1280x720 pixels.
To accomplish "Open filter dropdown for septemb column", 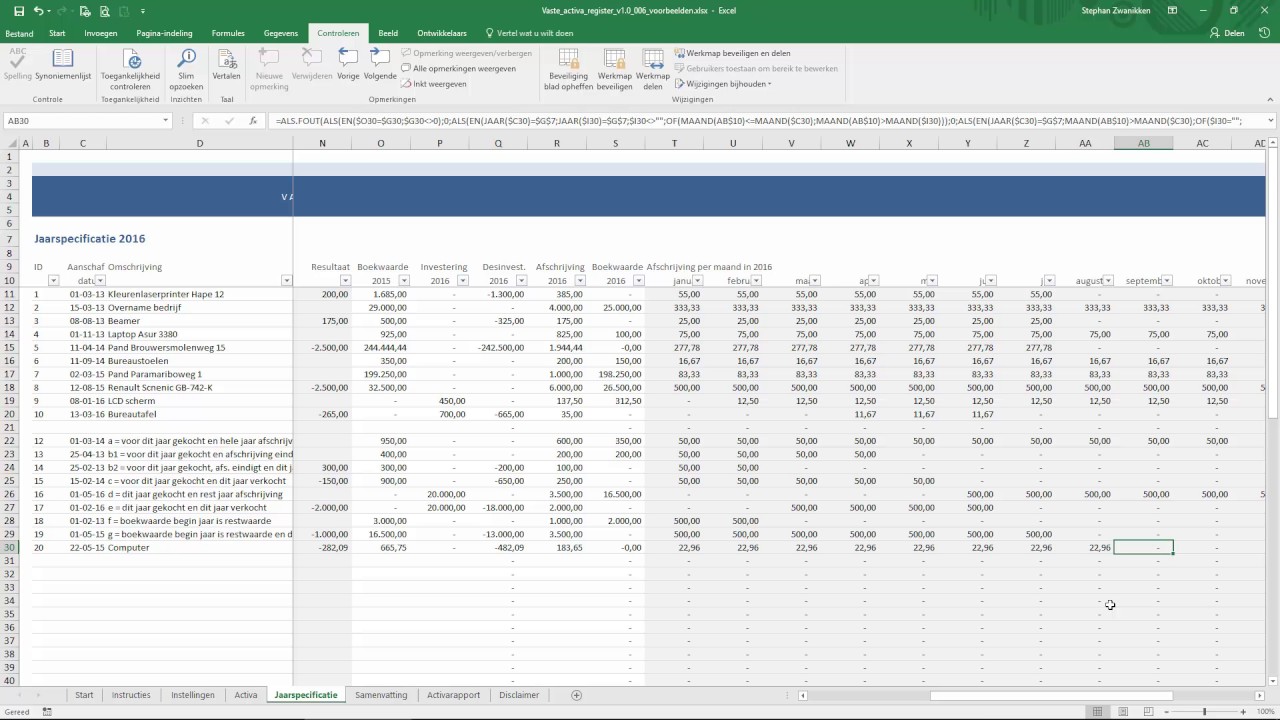I will tap(1167, 281).
